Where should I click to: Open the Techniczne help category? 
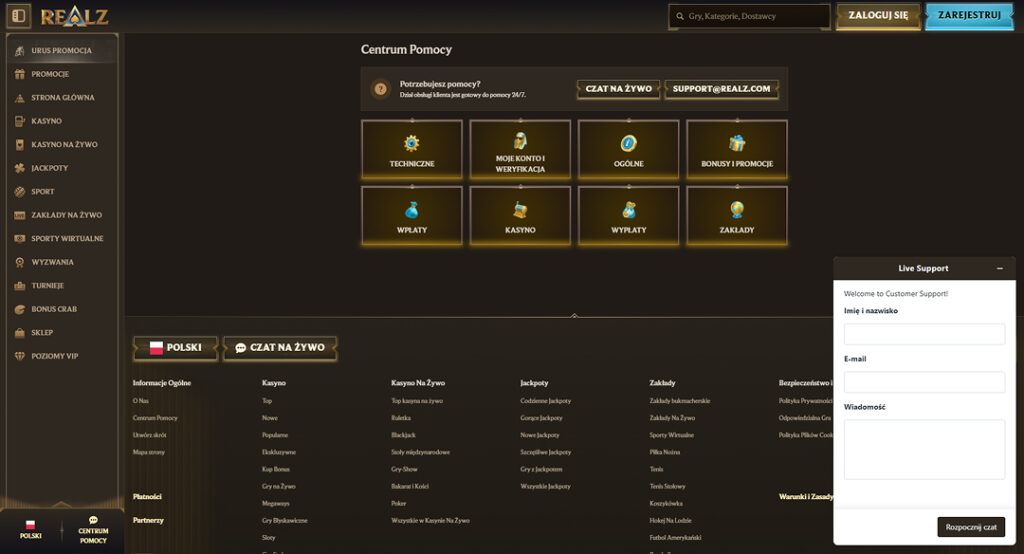pyautogui.click(x=411, y=150)
